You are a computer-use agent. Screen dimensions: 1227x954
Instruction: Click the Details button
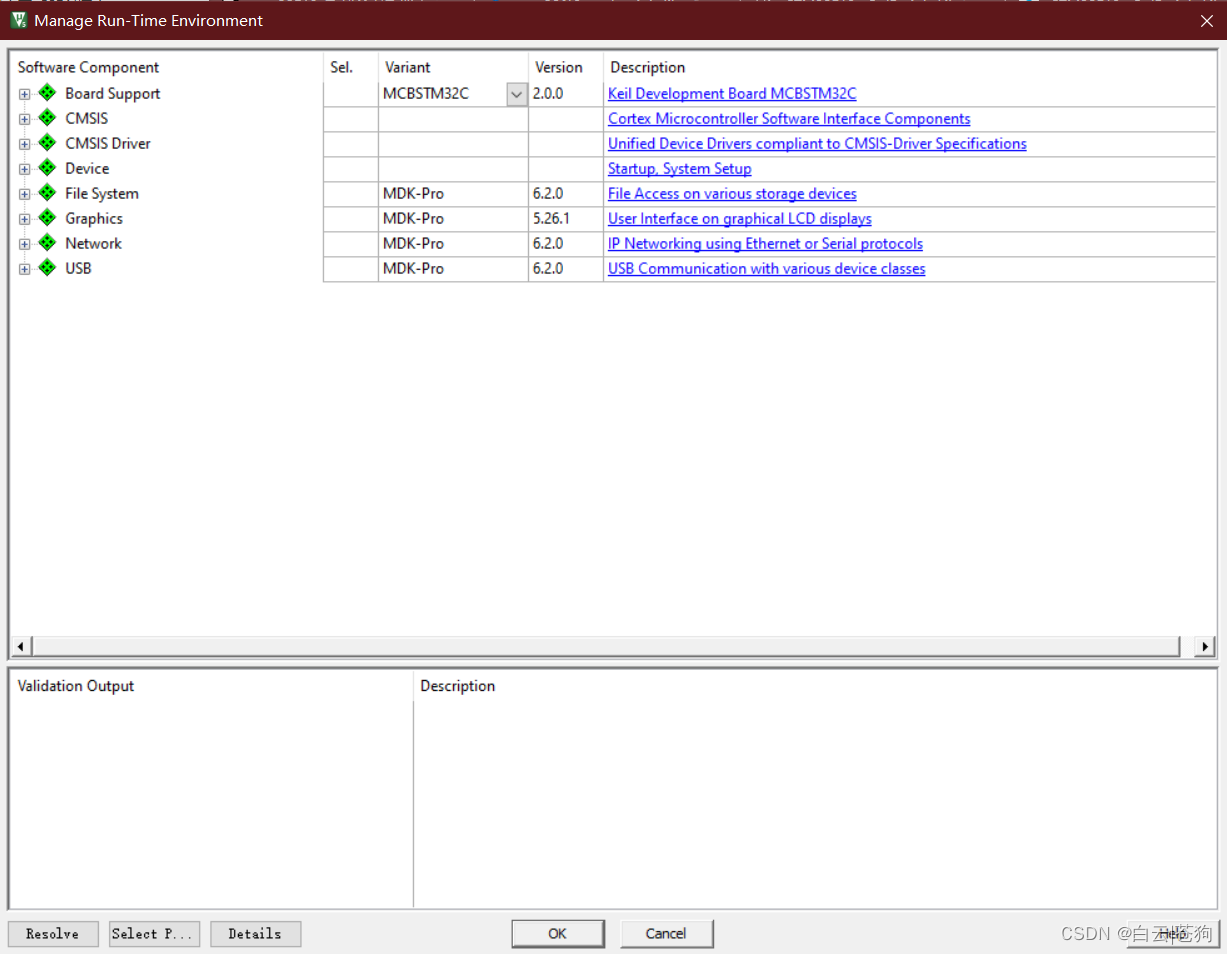tap(255, 934)
